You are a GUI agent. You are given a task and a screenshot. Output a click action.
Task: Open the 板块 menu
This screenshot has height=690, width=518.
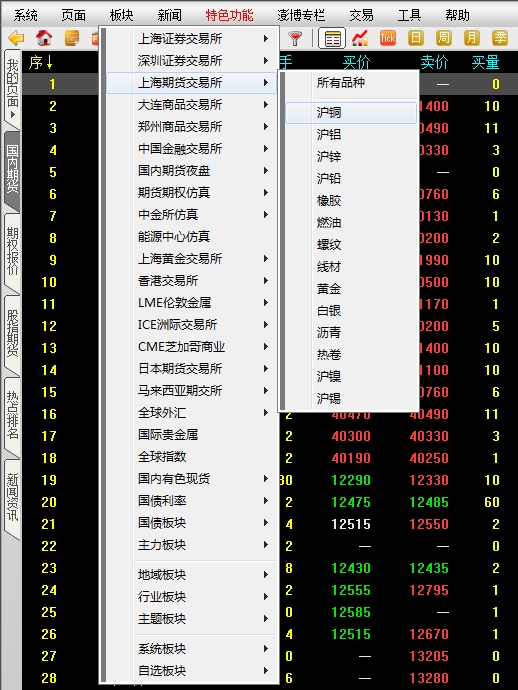click(x=121, y=15)
